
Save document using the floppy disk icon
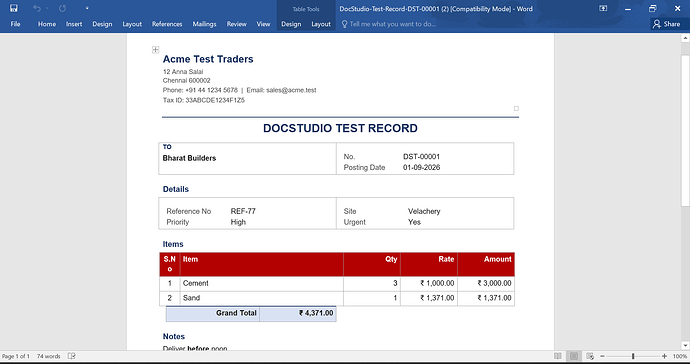click(14, 8)
